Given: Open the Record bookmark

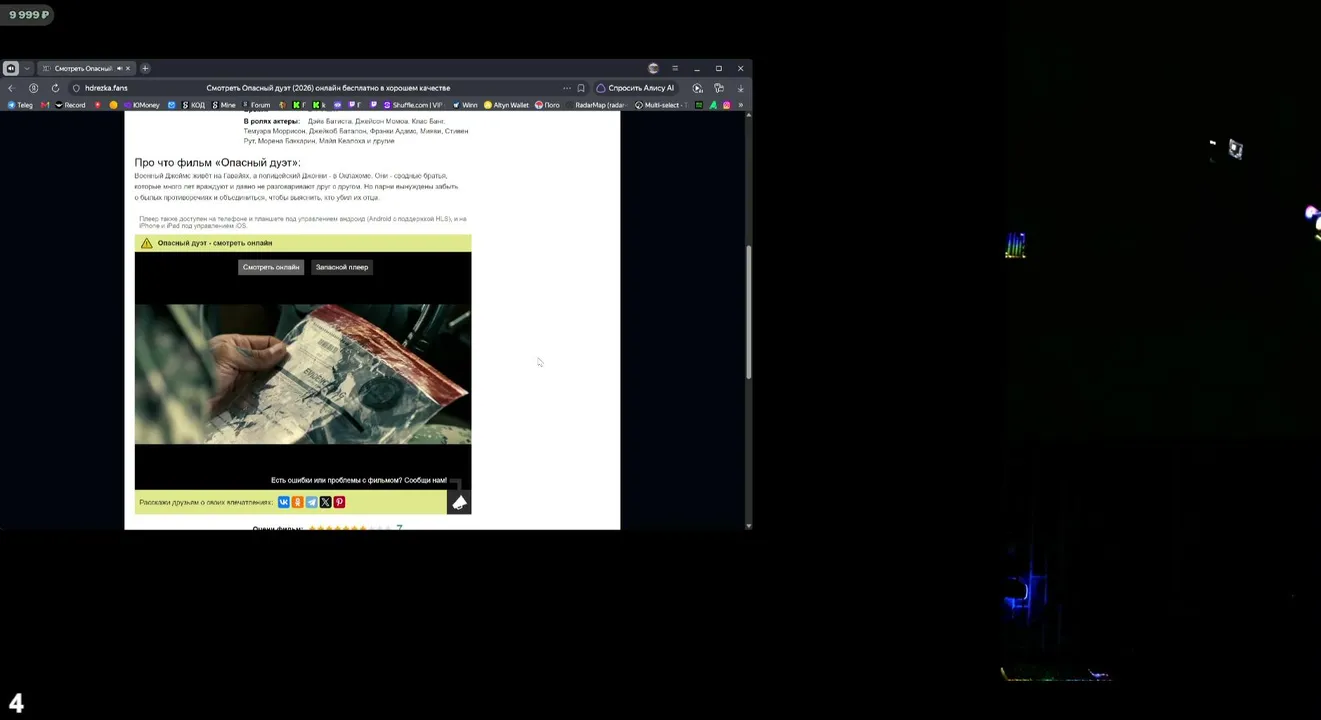Looking at the screenshot, I should tap(70, 105).
